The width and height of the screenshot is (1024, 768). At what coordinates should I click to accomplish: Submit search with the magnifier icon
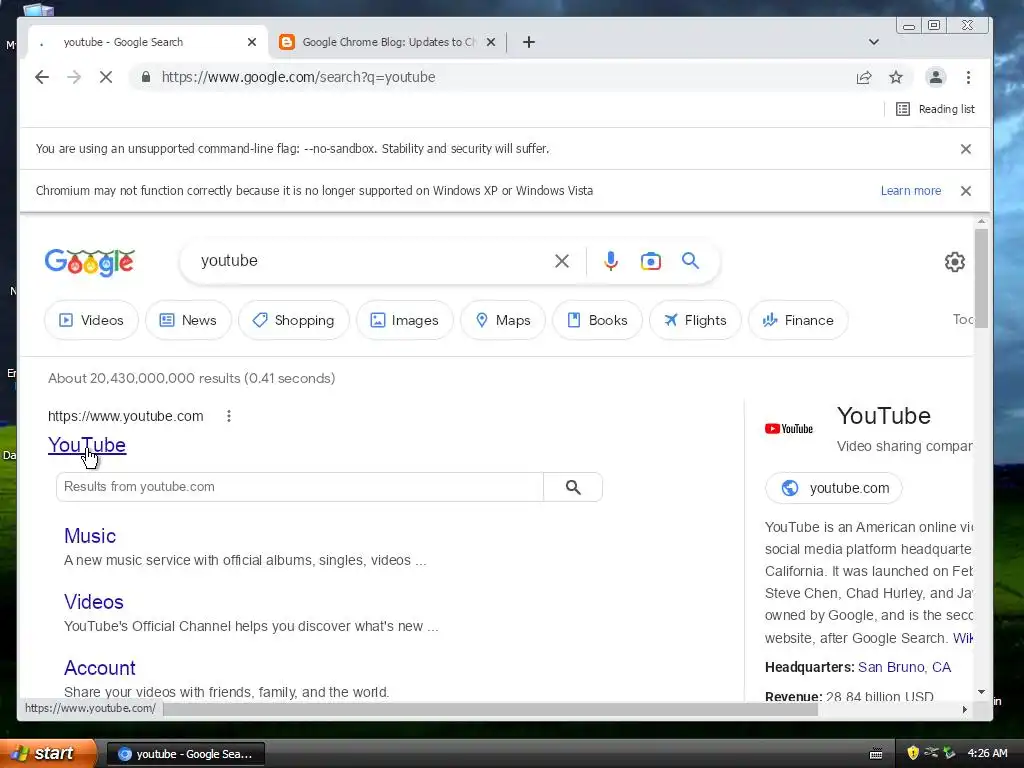(690, 261)
